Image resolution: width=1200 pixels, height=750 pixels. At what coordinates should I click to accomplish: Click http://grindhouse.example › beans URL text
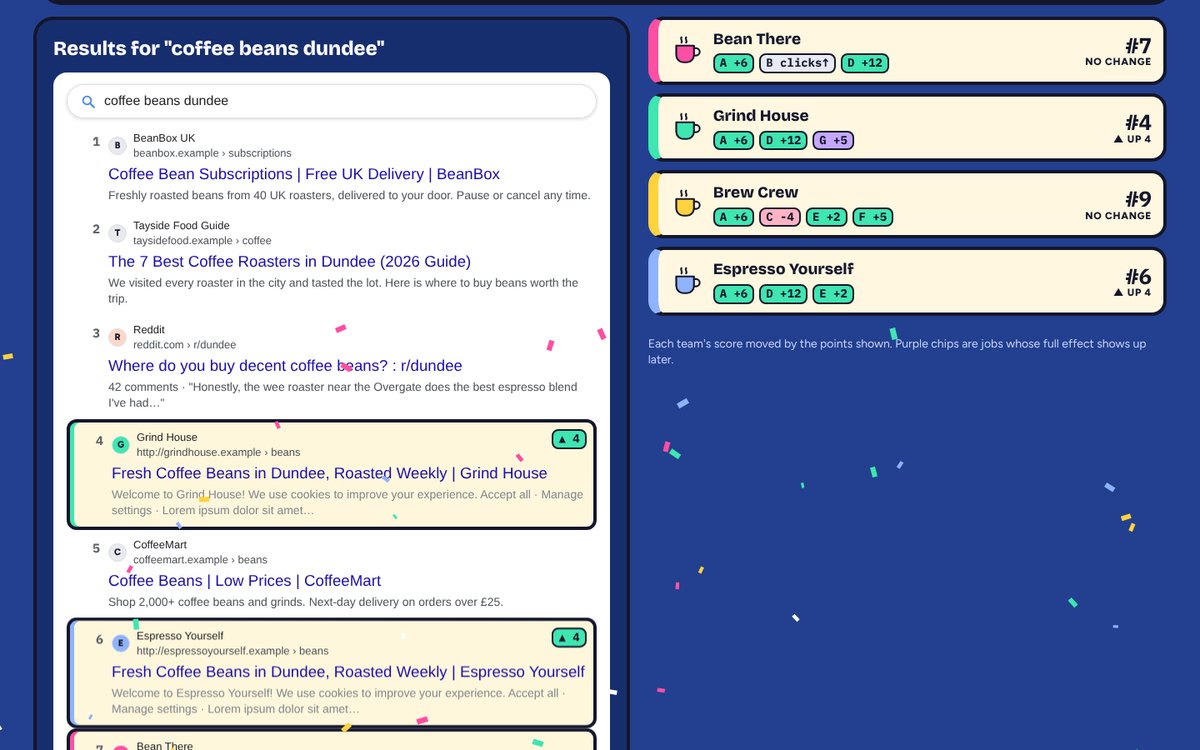pos(218,453)
